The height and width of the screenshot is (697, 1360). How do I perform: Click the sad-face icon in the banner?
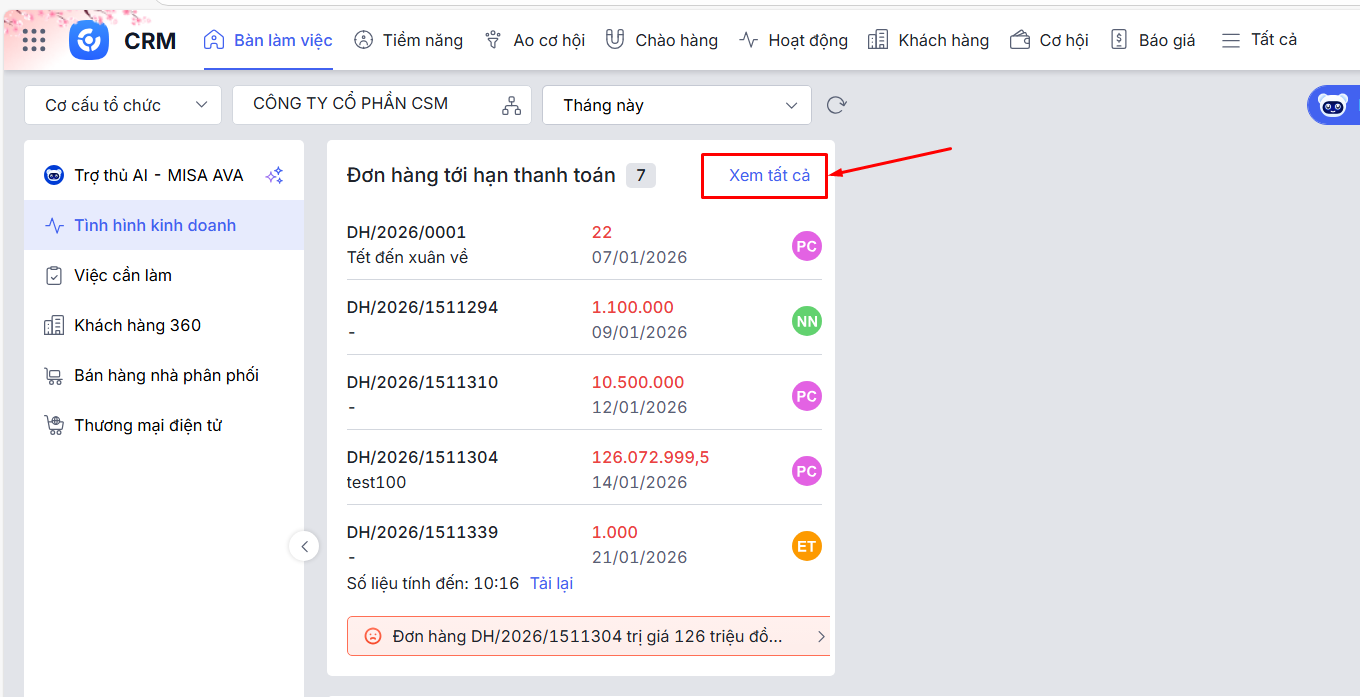pyautogui.click(x=373, y=636)
